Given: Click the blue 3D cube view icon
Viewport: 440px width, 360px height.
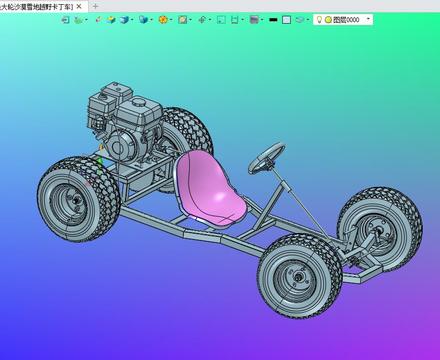Looking at the screenshot, I should coord(124,20).
